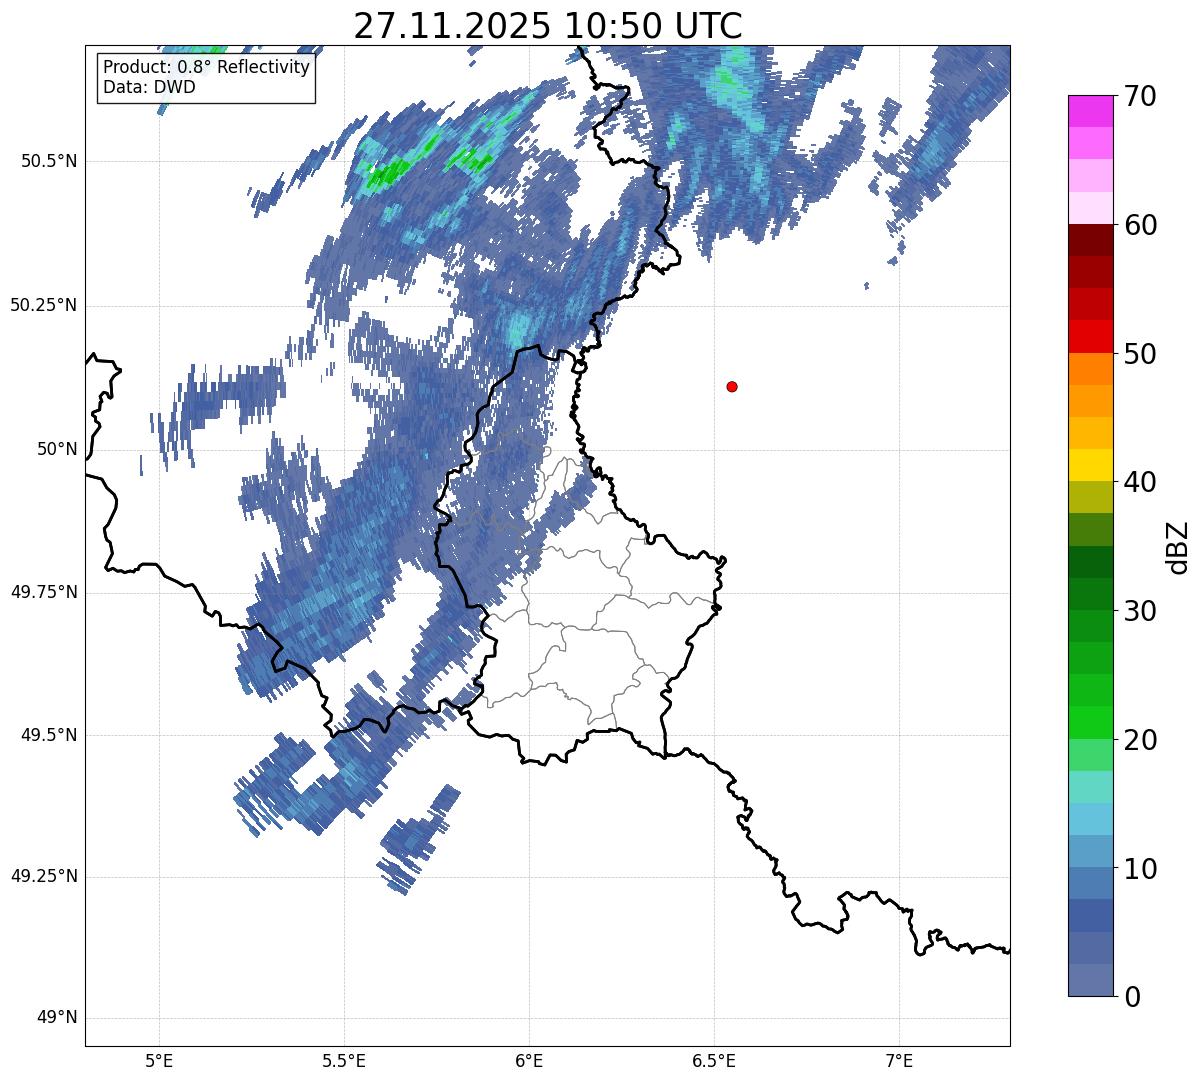Click the longitude label 7°E

[x=899, y=1060]
